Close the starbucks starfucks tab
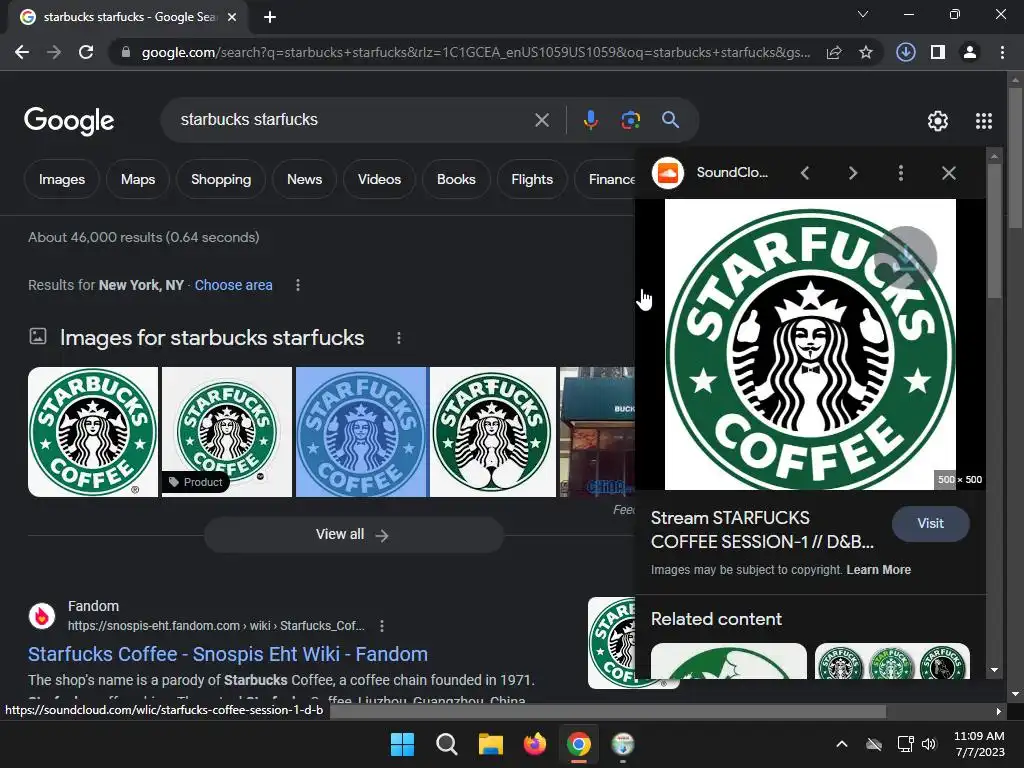1024x768 pixels. tap(232, 17)
